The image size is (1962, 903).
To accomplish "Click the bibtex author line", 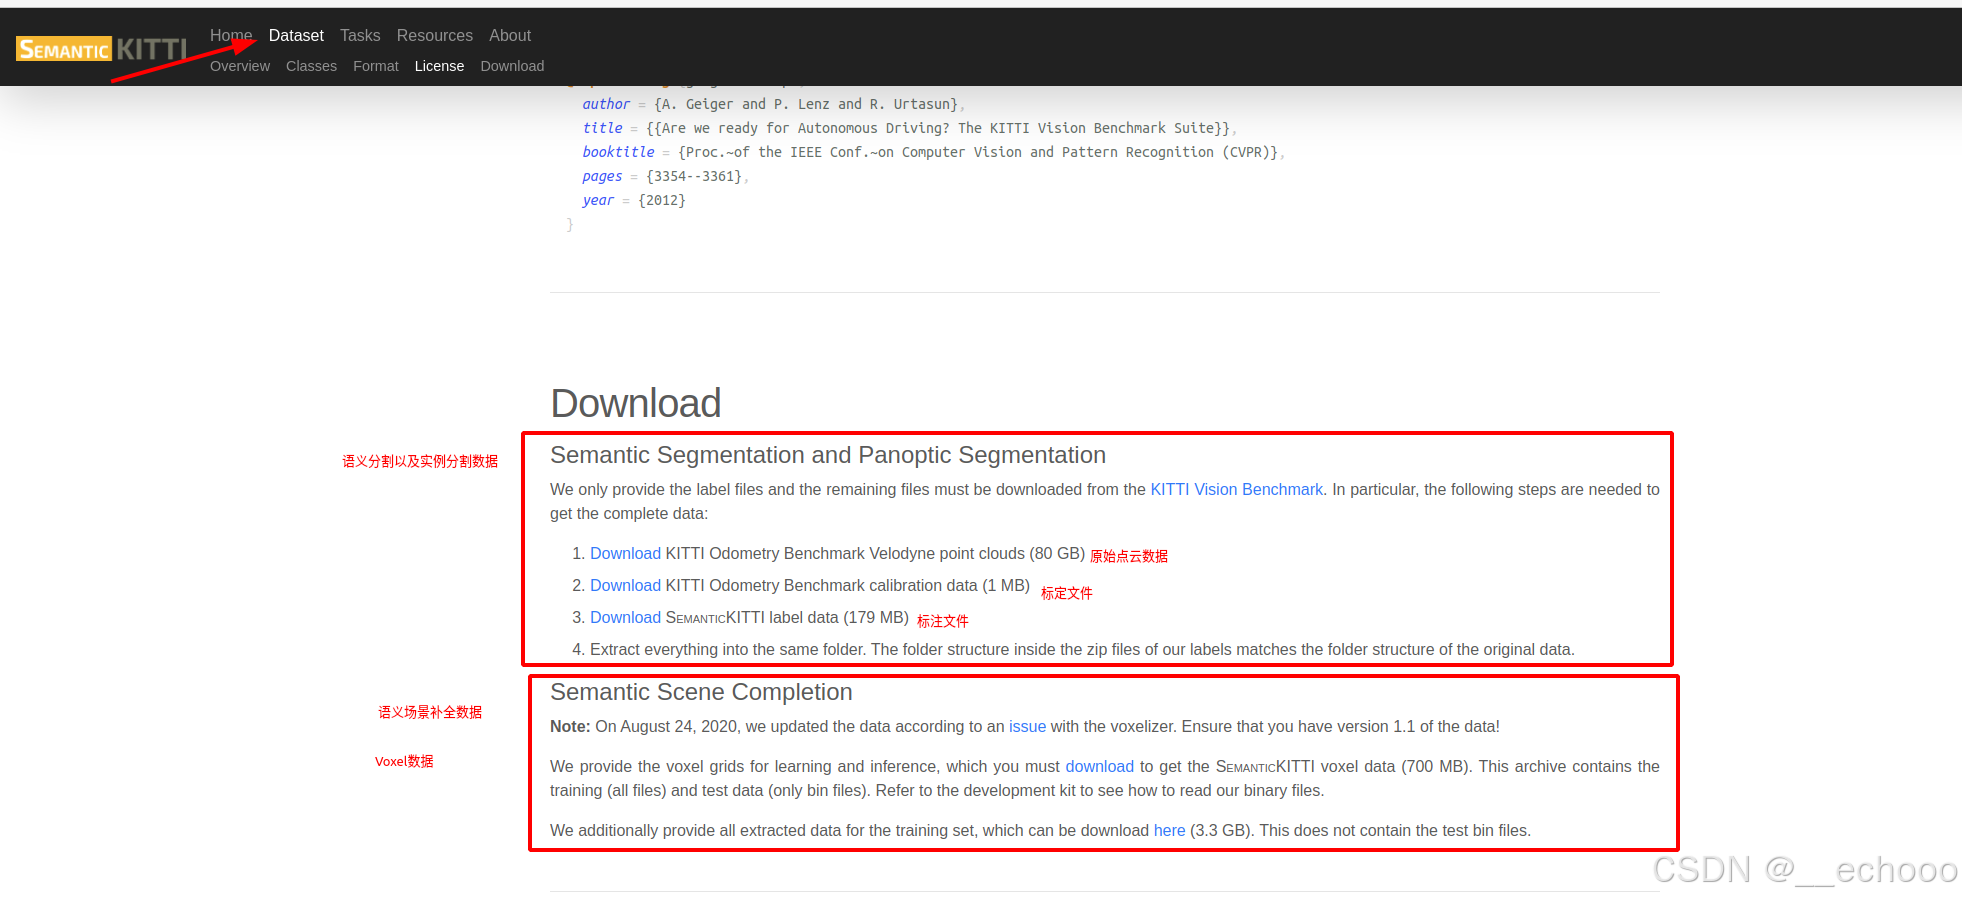I will [x=774, y=104].
